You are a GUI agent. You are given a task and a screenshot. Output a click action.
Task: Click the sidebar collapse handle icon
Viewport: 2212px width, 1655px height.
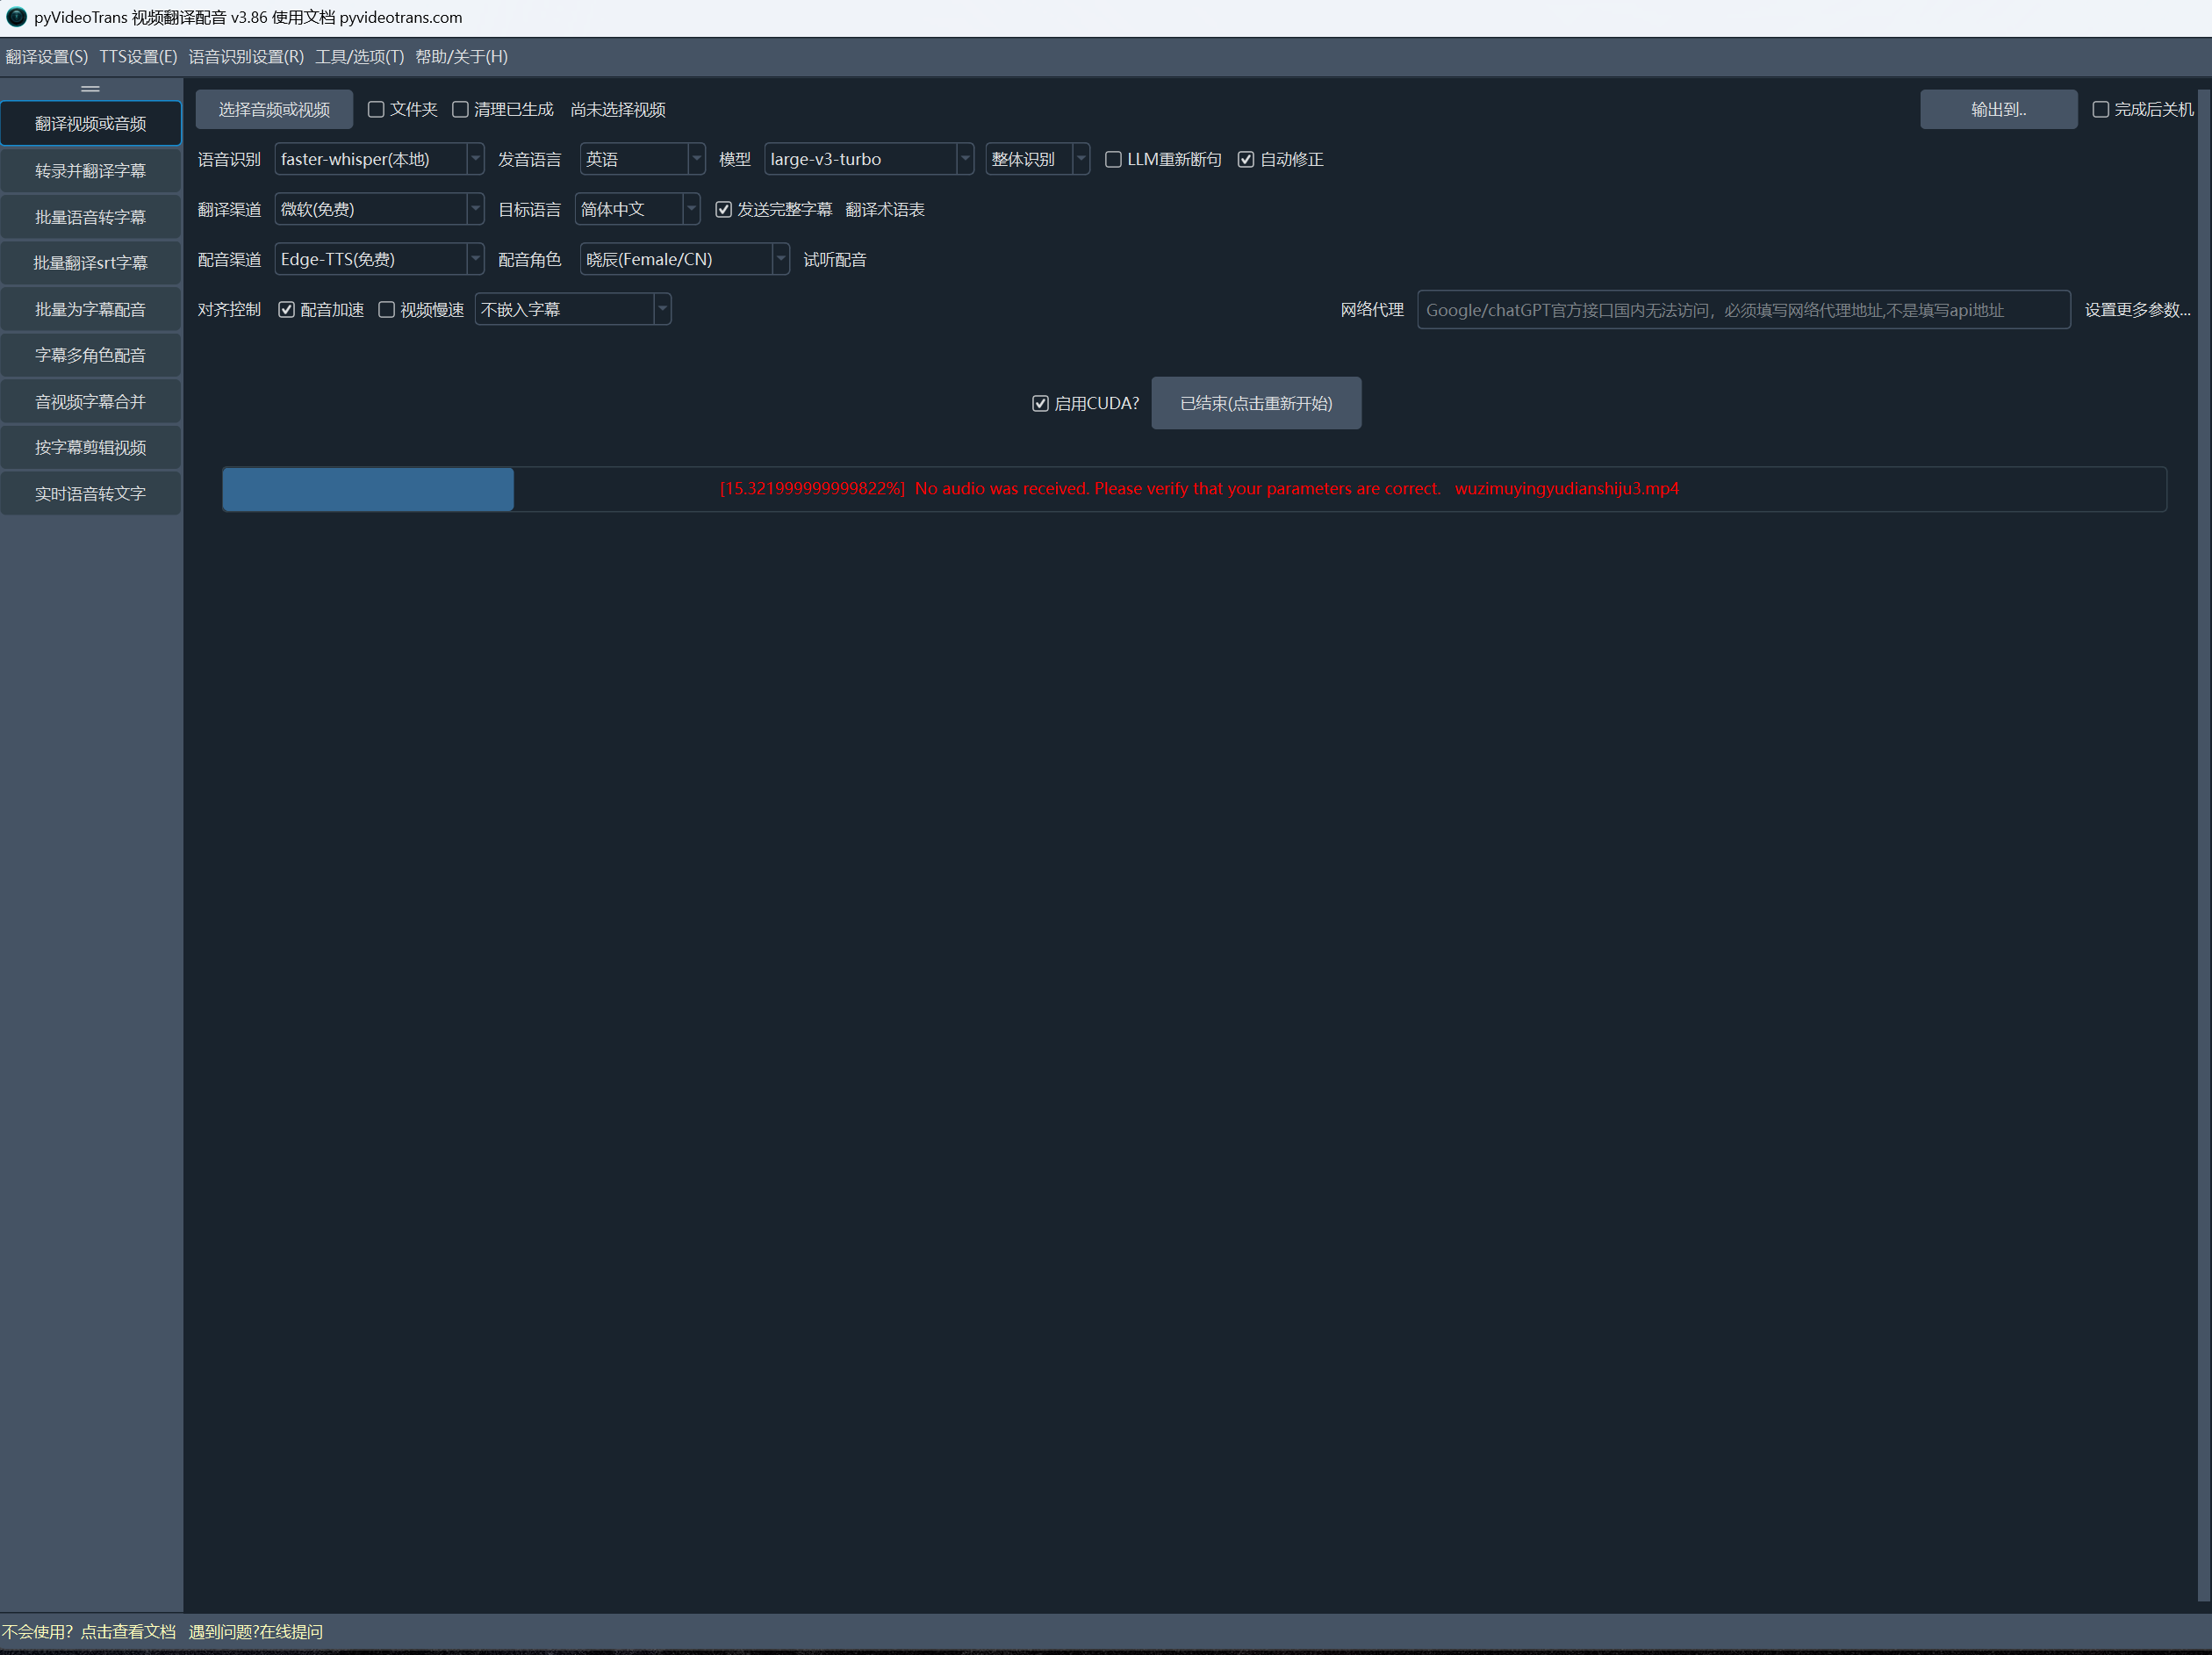90,88
